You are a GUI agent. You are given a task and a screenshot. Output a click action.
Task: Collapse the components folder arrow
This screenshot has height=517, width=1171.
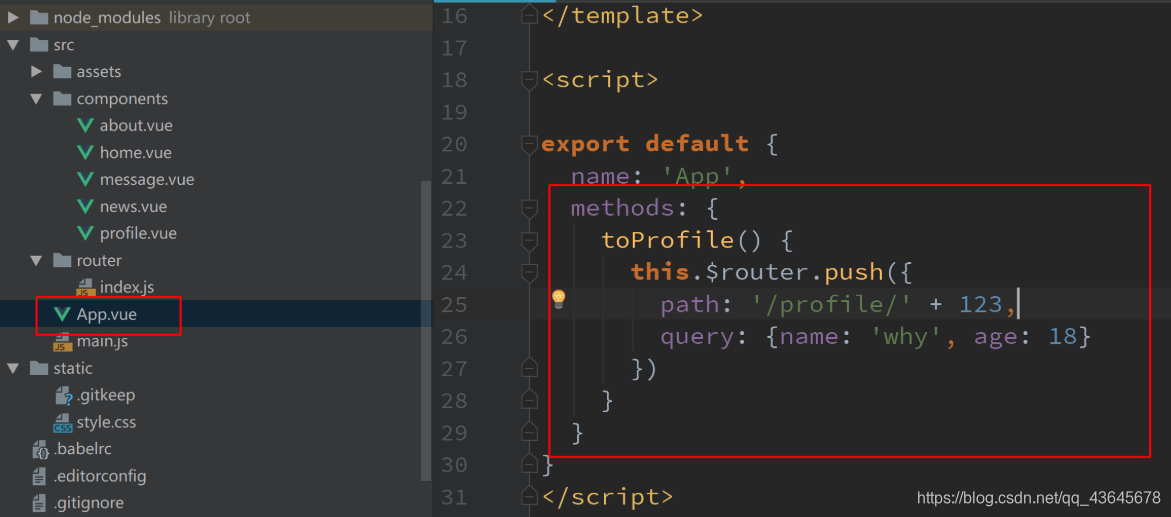[36, 99]
